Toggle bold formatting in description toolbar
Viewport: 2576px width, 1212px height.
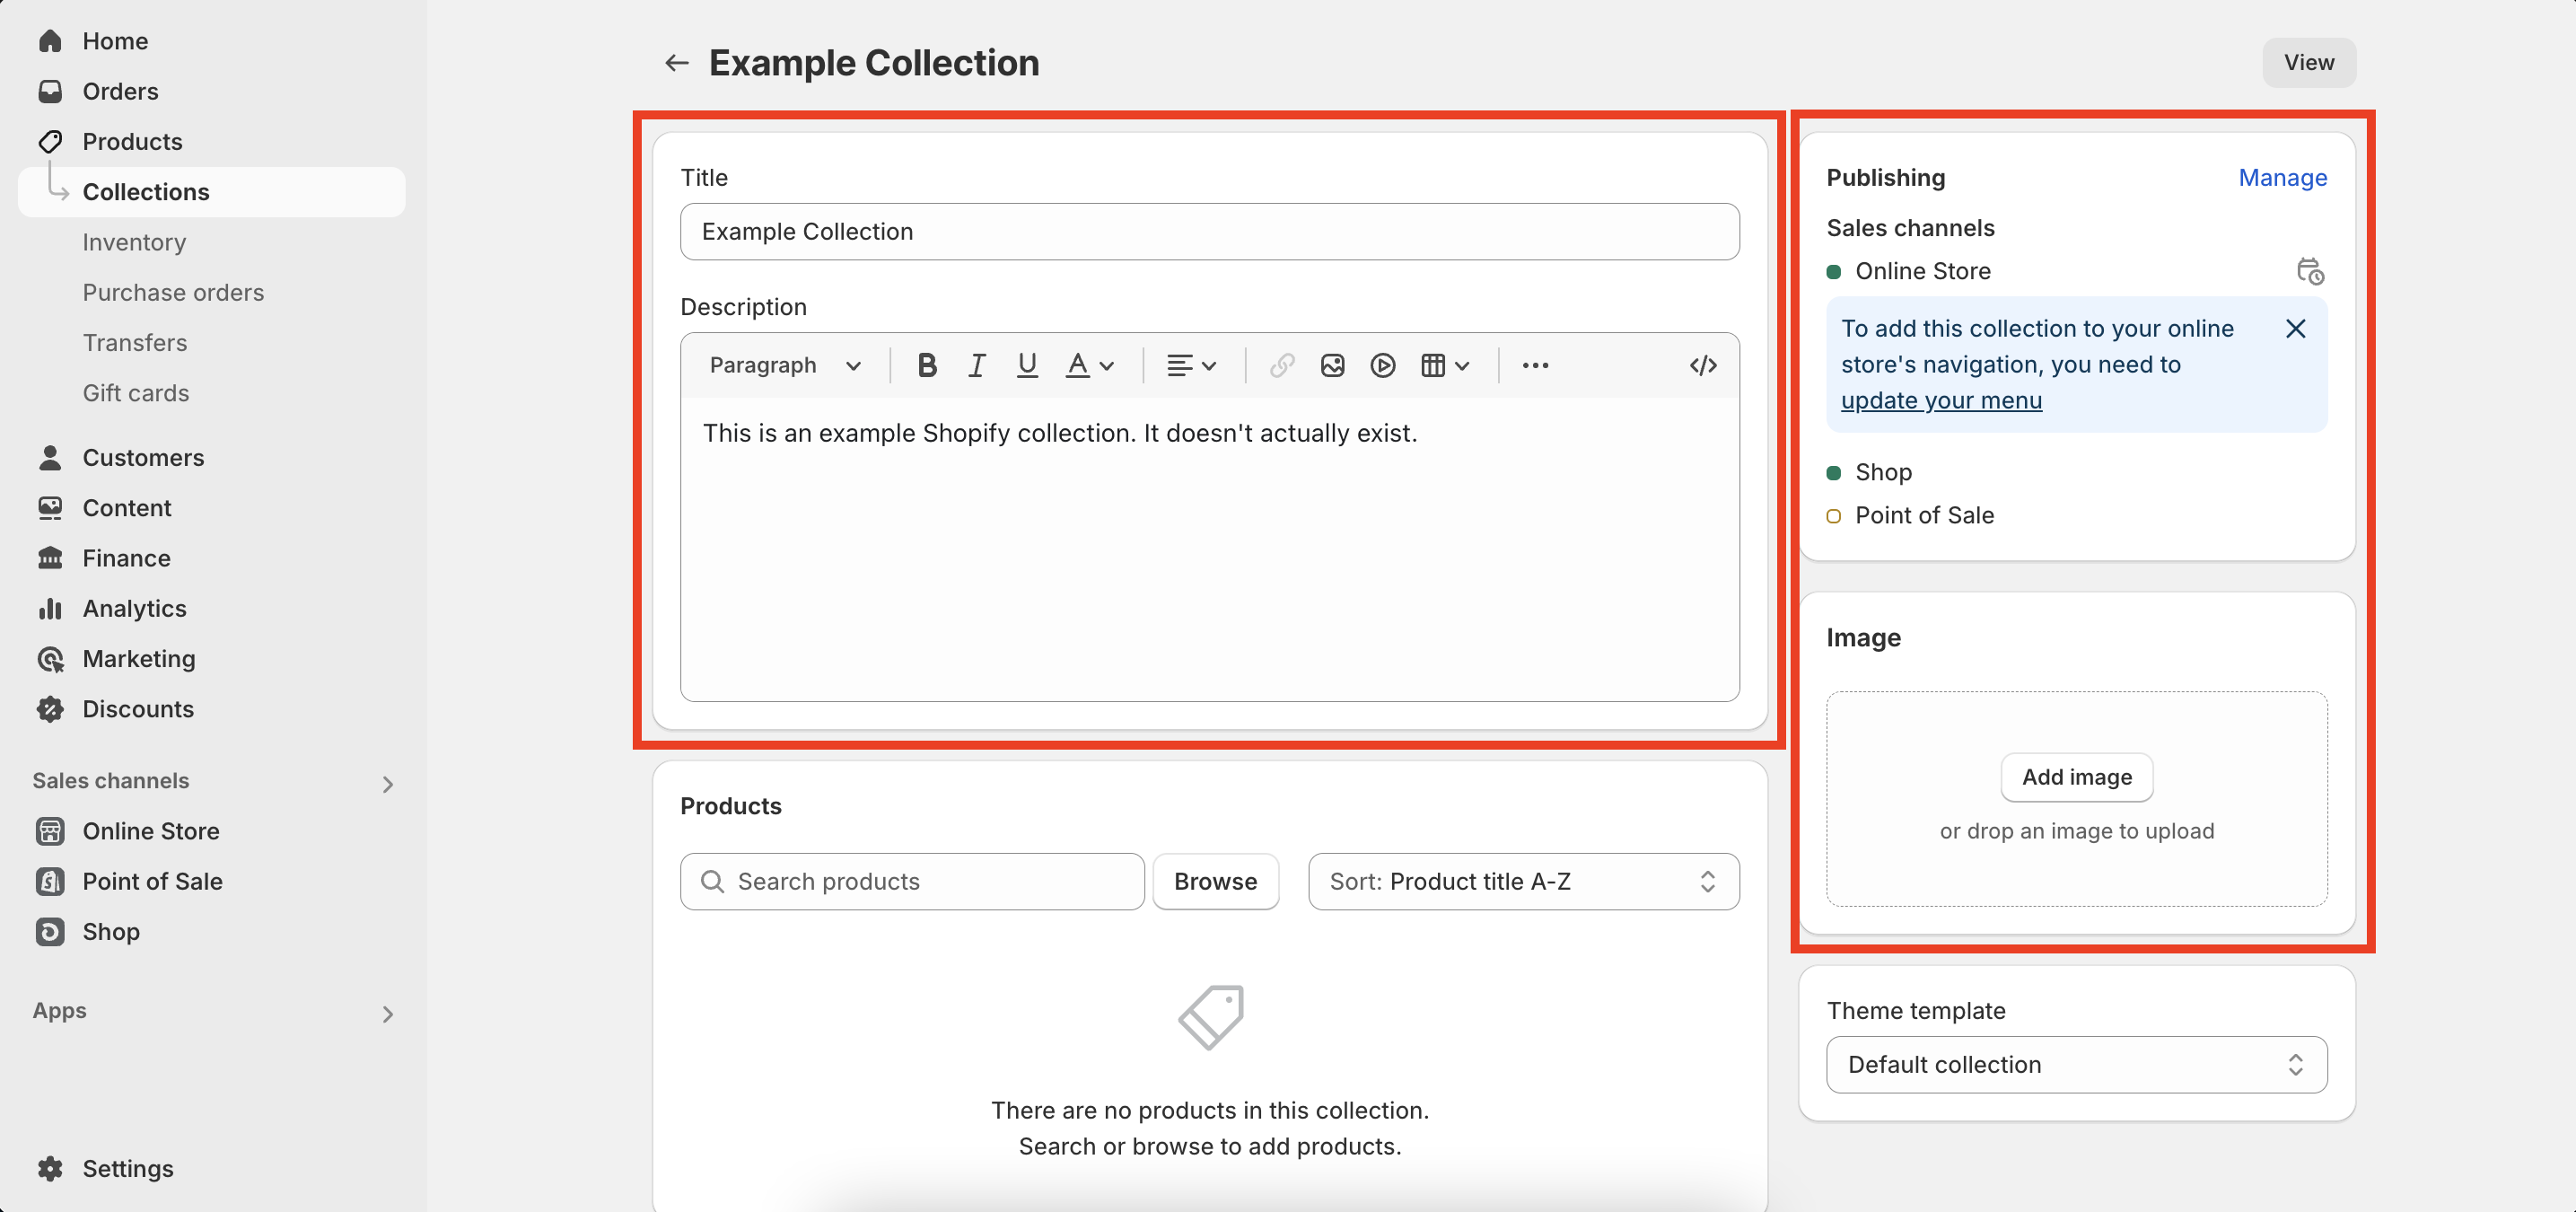[927, 365]
